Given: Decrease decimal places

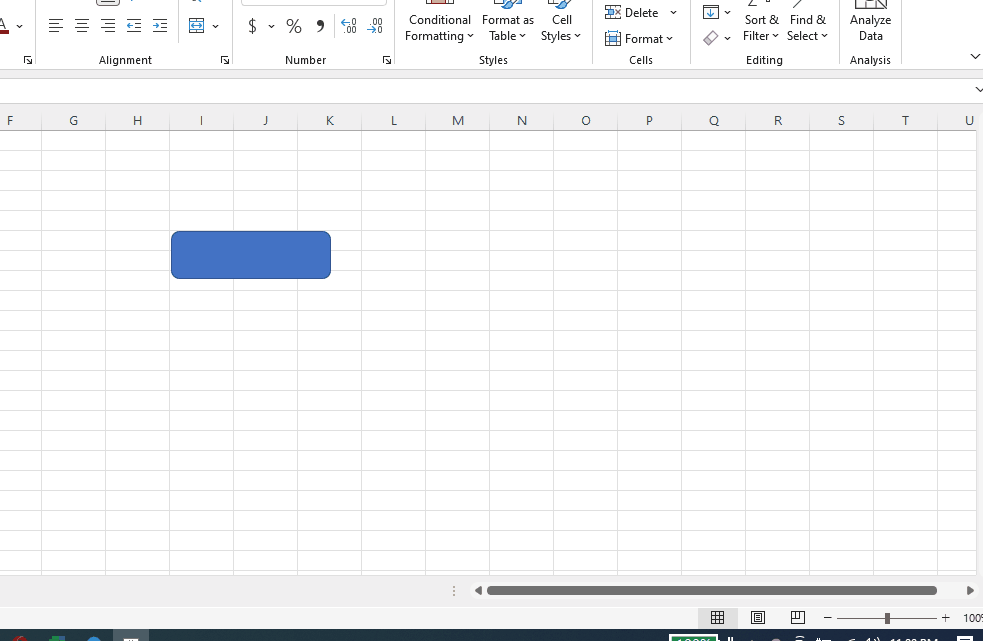Looking at the screenshot, I should pos(374,27).
